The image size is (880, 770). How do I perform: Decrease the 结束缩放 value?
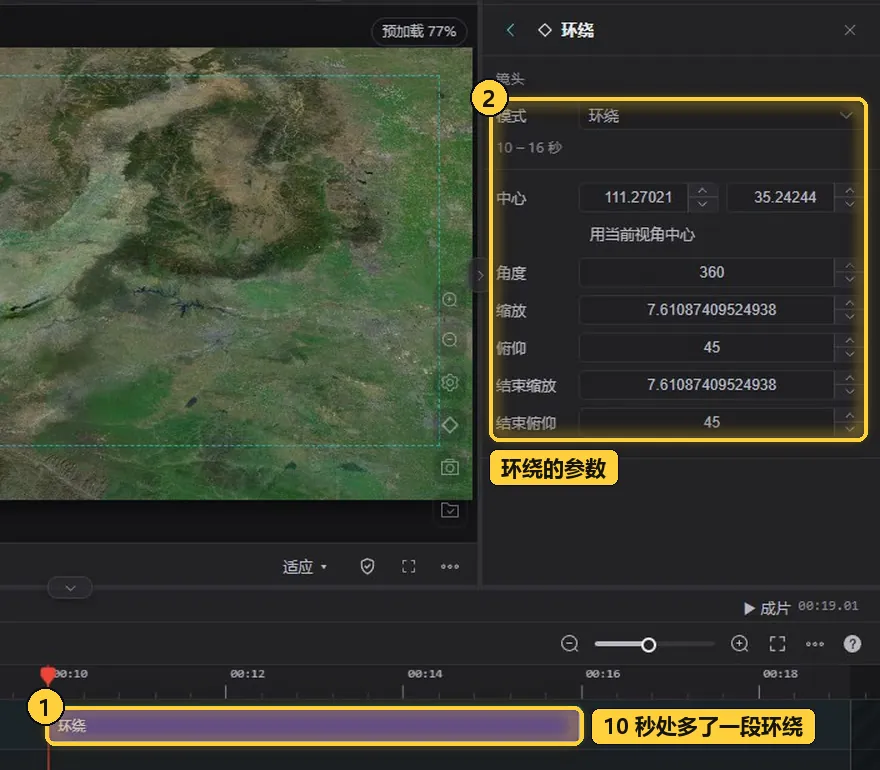(849, 392)
